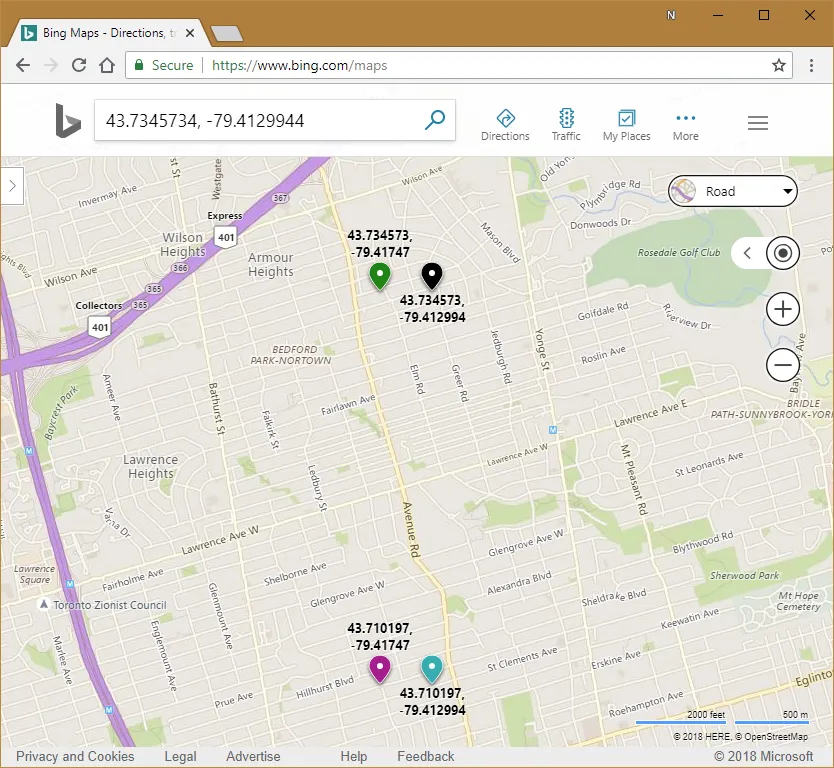The height and width of the screenshot is (768, 834).
Task: Open the Feedback link
Action: click(x=426, y=756)
